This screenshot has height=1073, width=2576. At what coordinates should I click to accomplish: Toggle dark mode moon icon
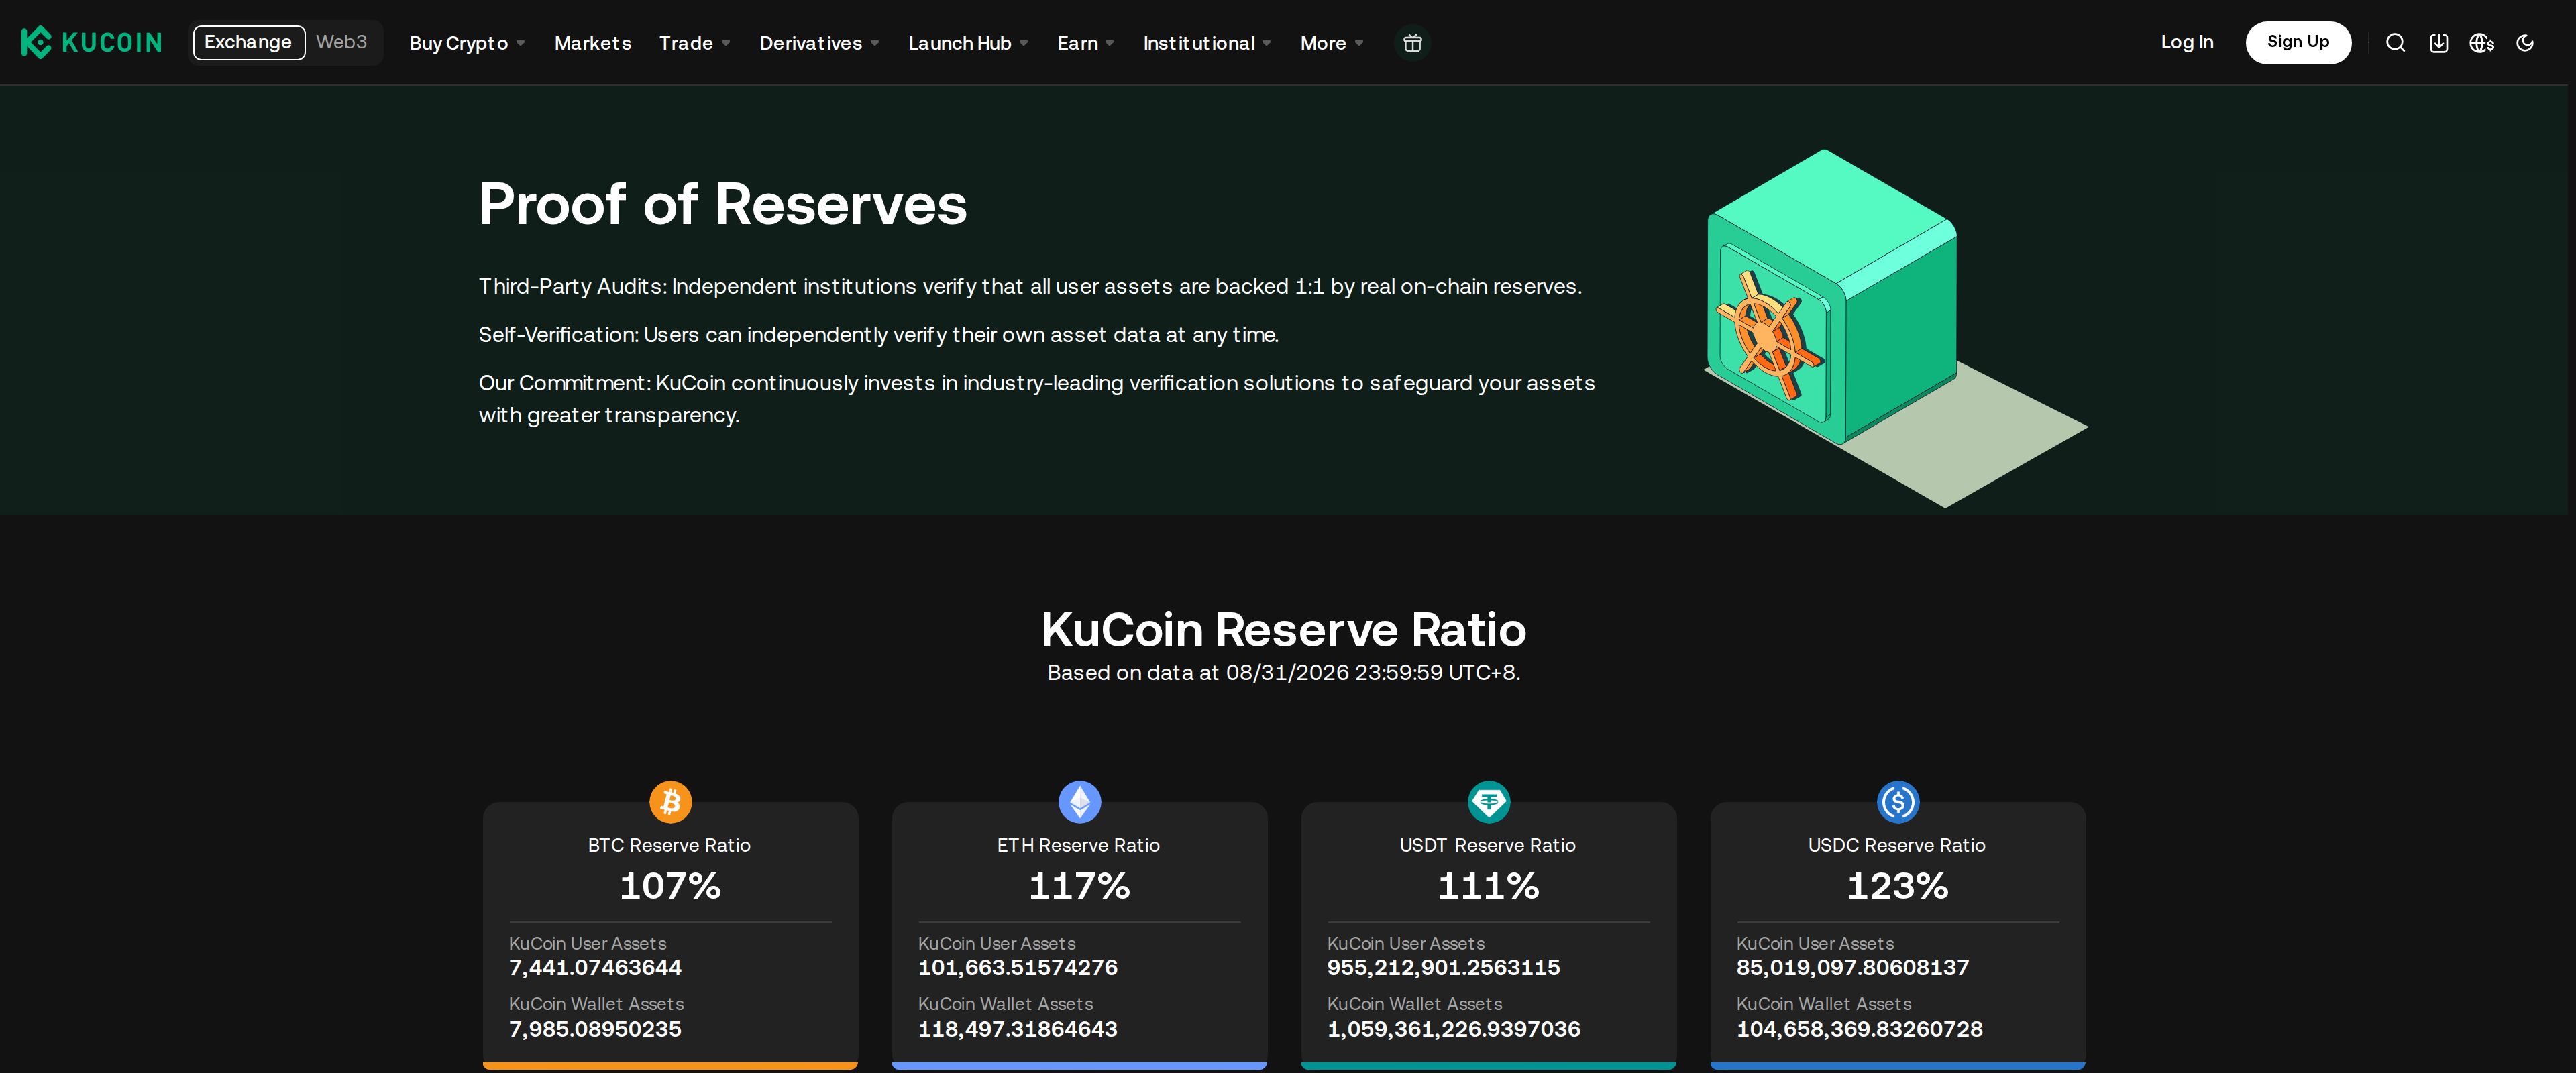(2525, 43)
